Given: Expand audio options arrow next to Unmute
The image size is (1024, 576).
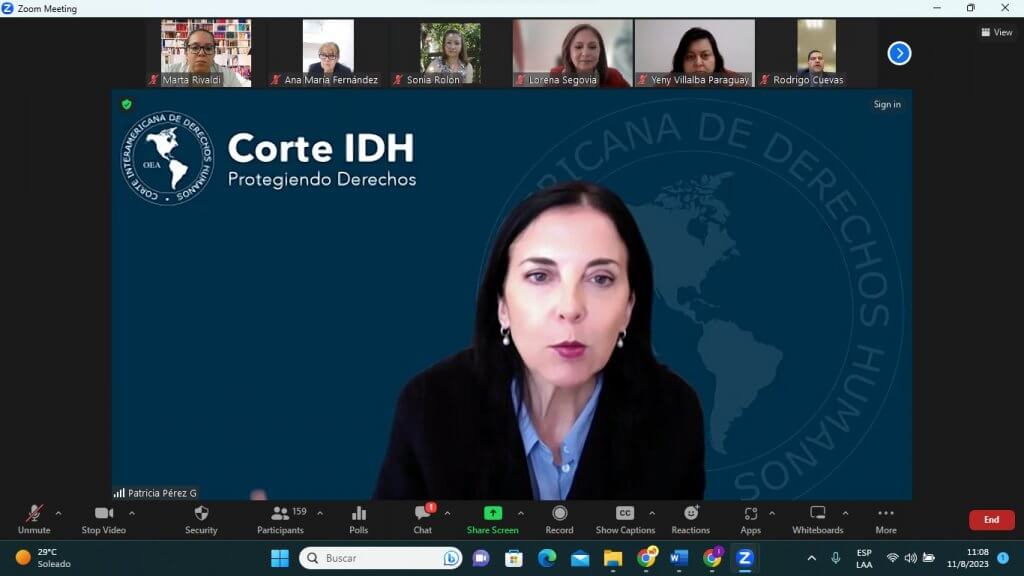Looking at the screenshot, I should point(59,513).
